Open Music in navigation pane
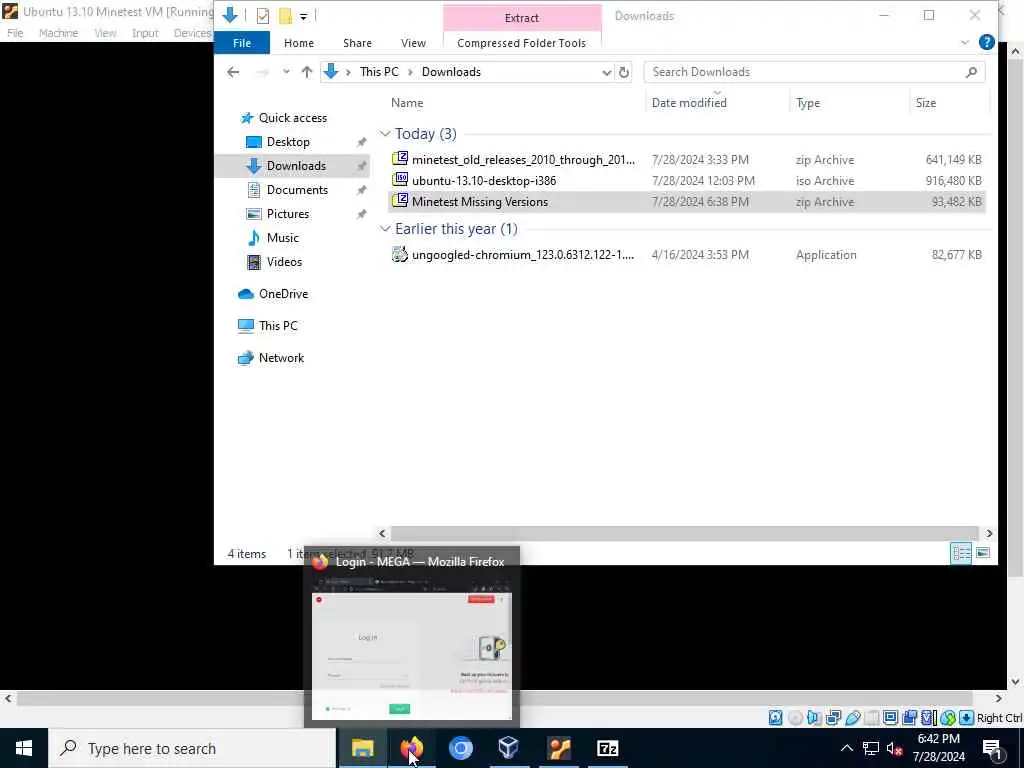The width and height of the screenshot is (1024, 768). click(x=282, y=238)
